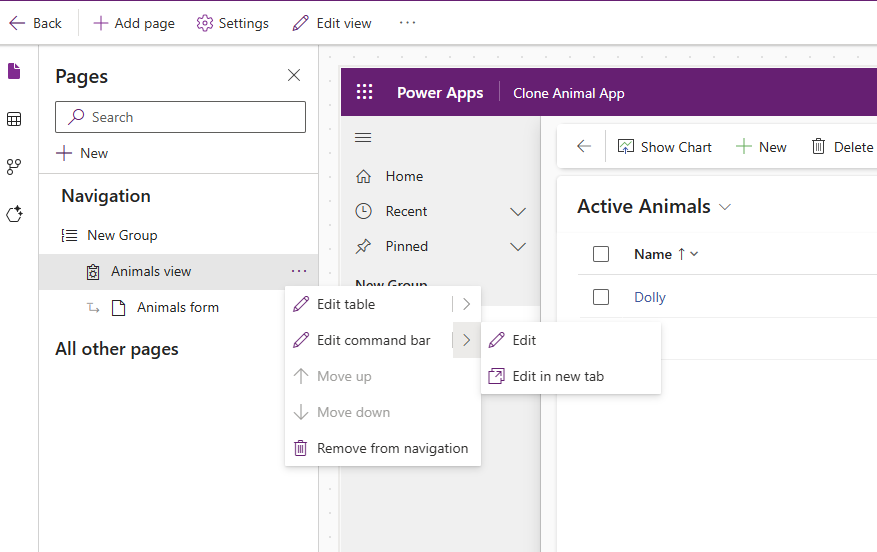This screenshot has height=552, width=877.
Task: Open the Automation flow icon in left rail
Action: coord(14,167)
